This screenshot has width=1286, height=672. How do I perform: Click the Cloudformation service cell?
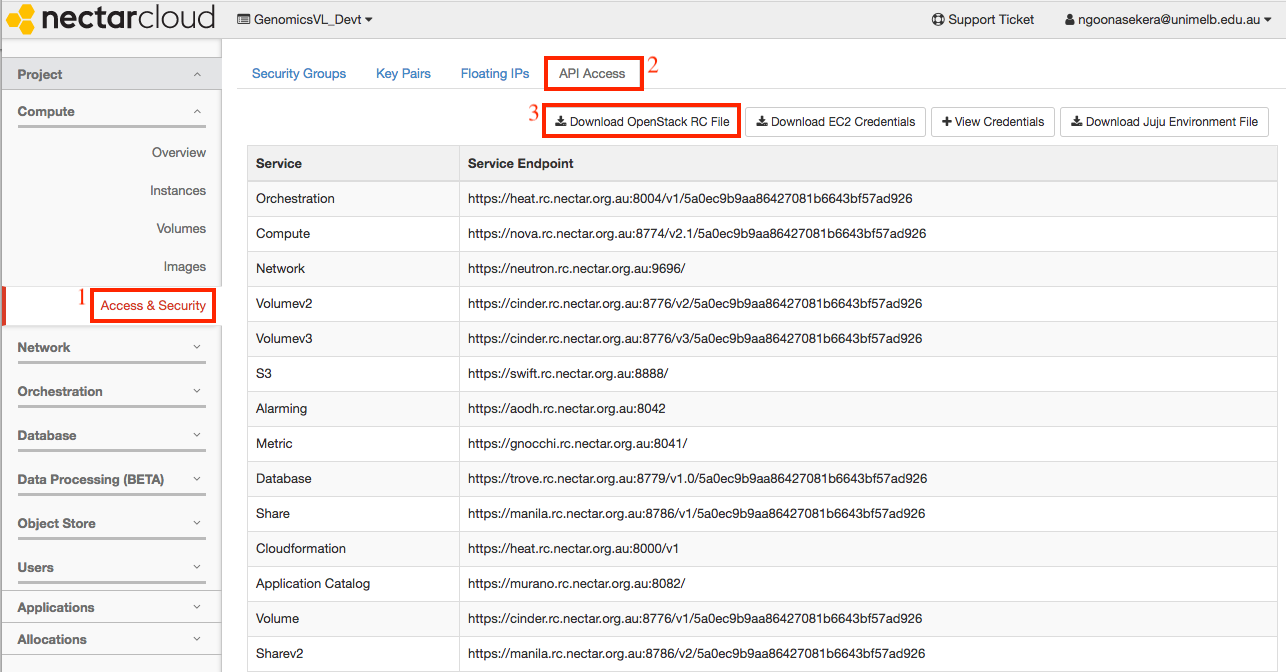point(353,548)
